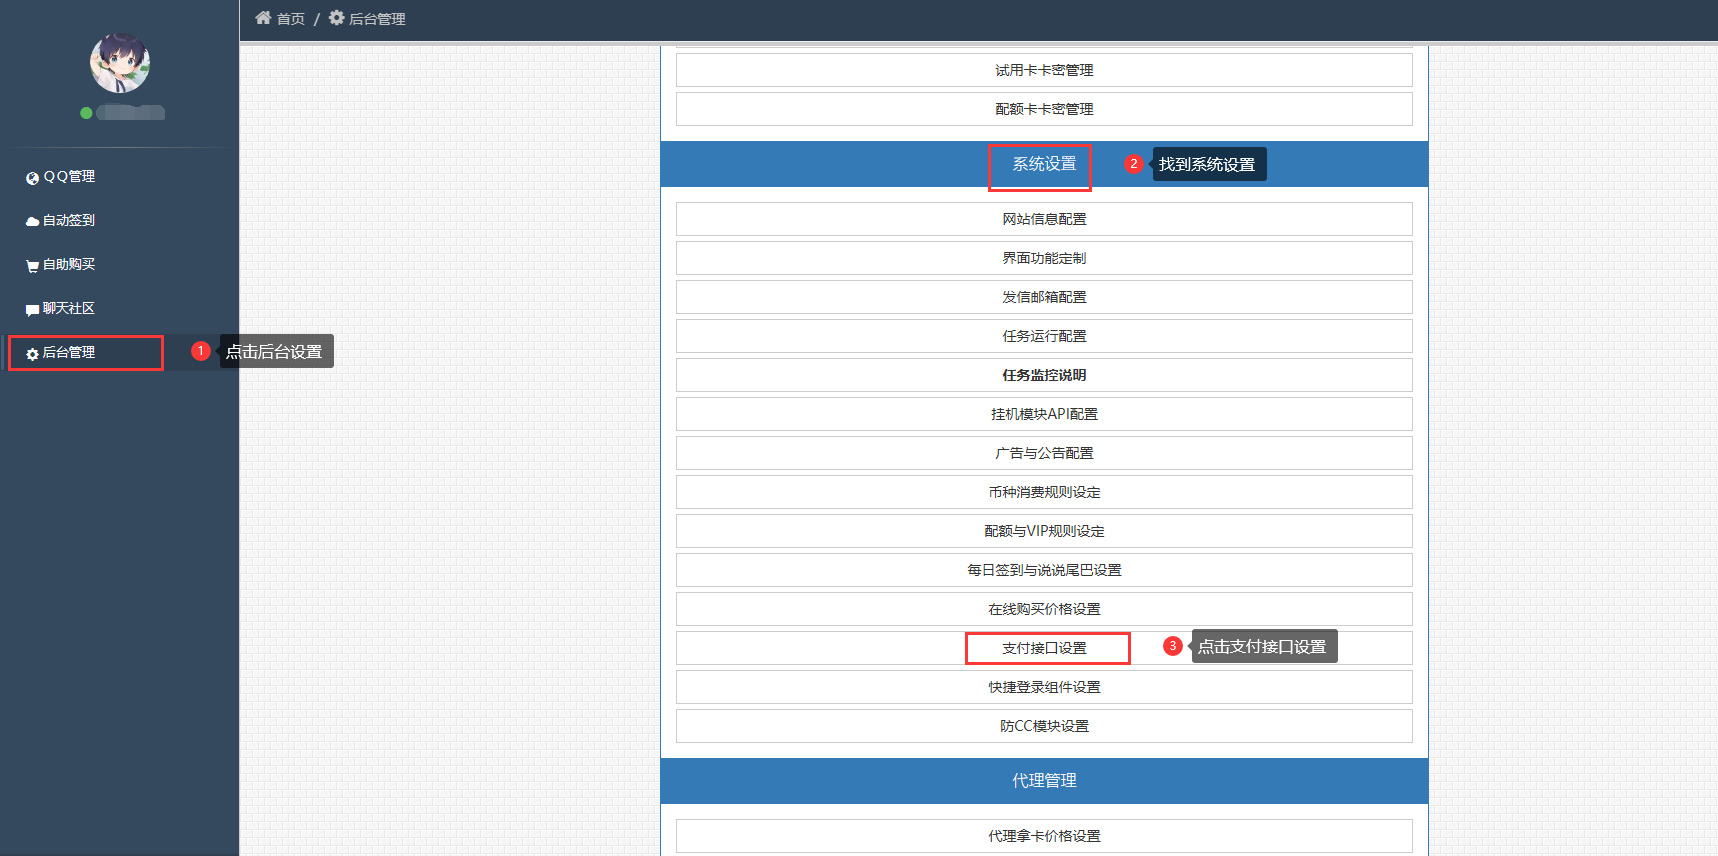Click the chat bubble icon for 聊天社区
The height and width of the screenshot is (856, 1718).
[x=32, y=310]
